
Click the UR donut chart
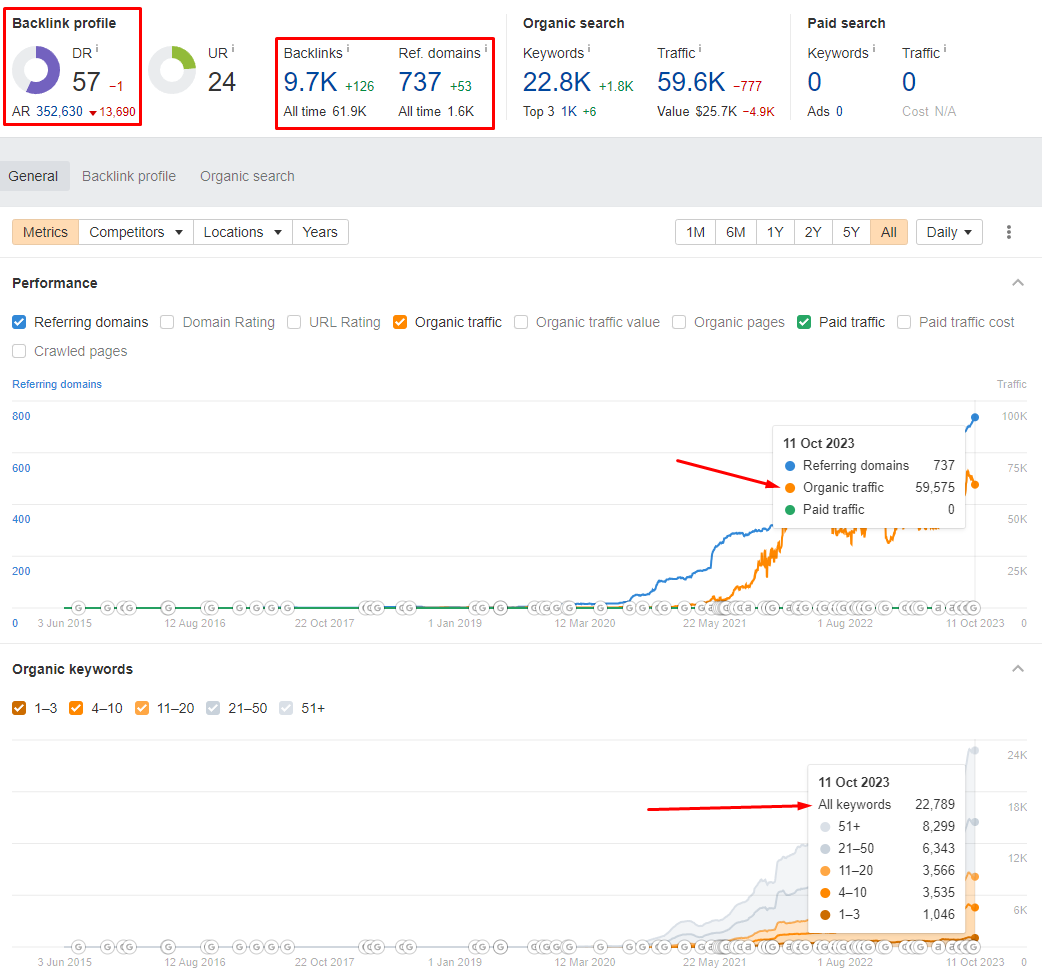(171, 70)
